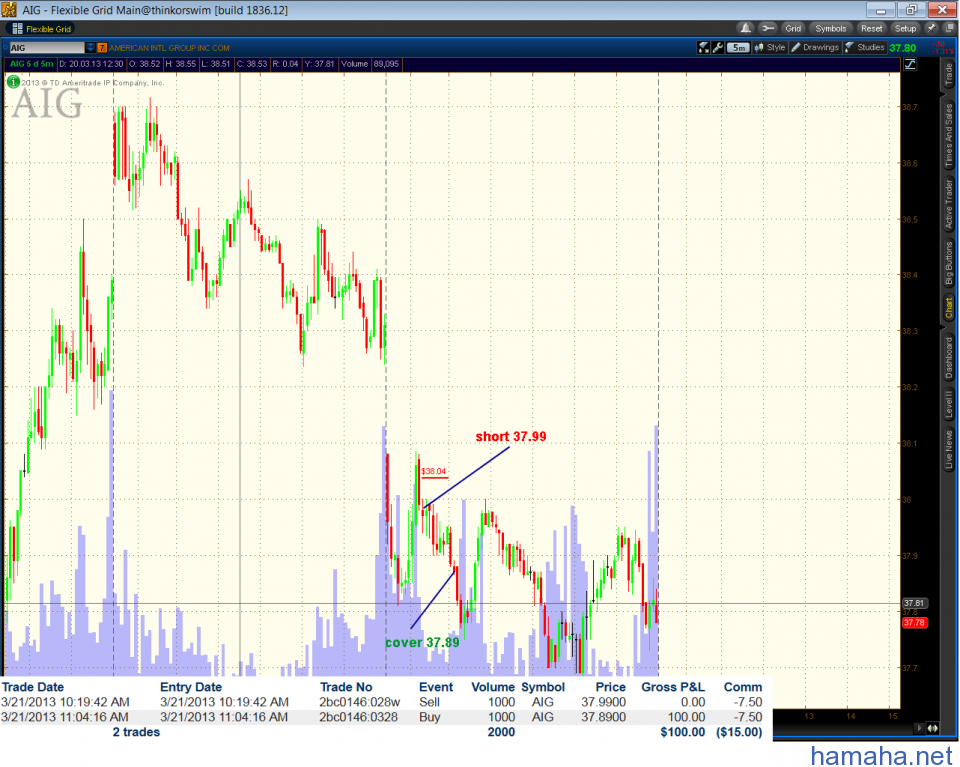Click the C: 38.53 close value
The height and width of the screenshot is (767, 960).
pyautogui.click(x=252, y=64)
